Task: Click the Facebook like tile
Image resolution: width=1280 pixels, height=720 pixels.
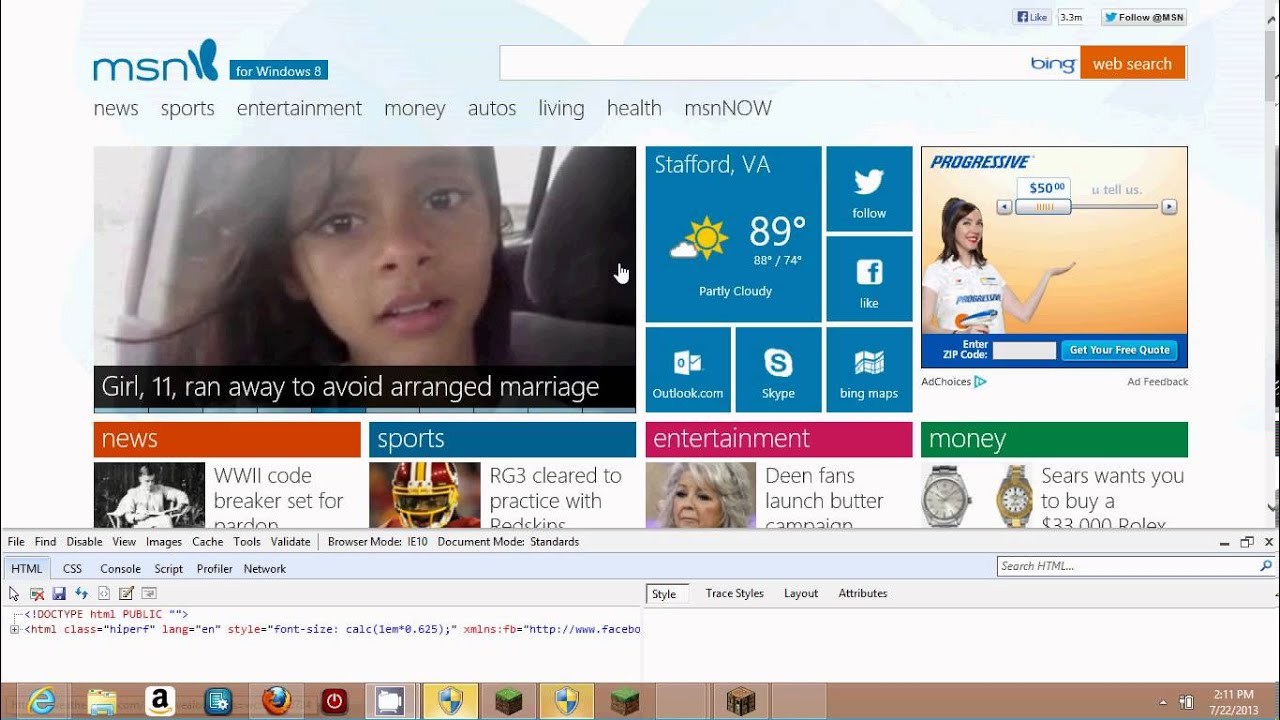Action: [x=869, y=279]
